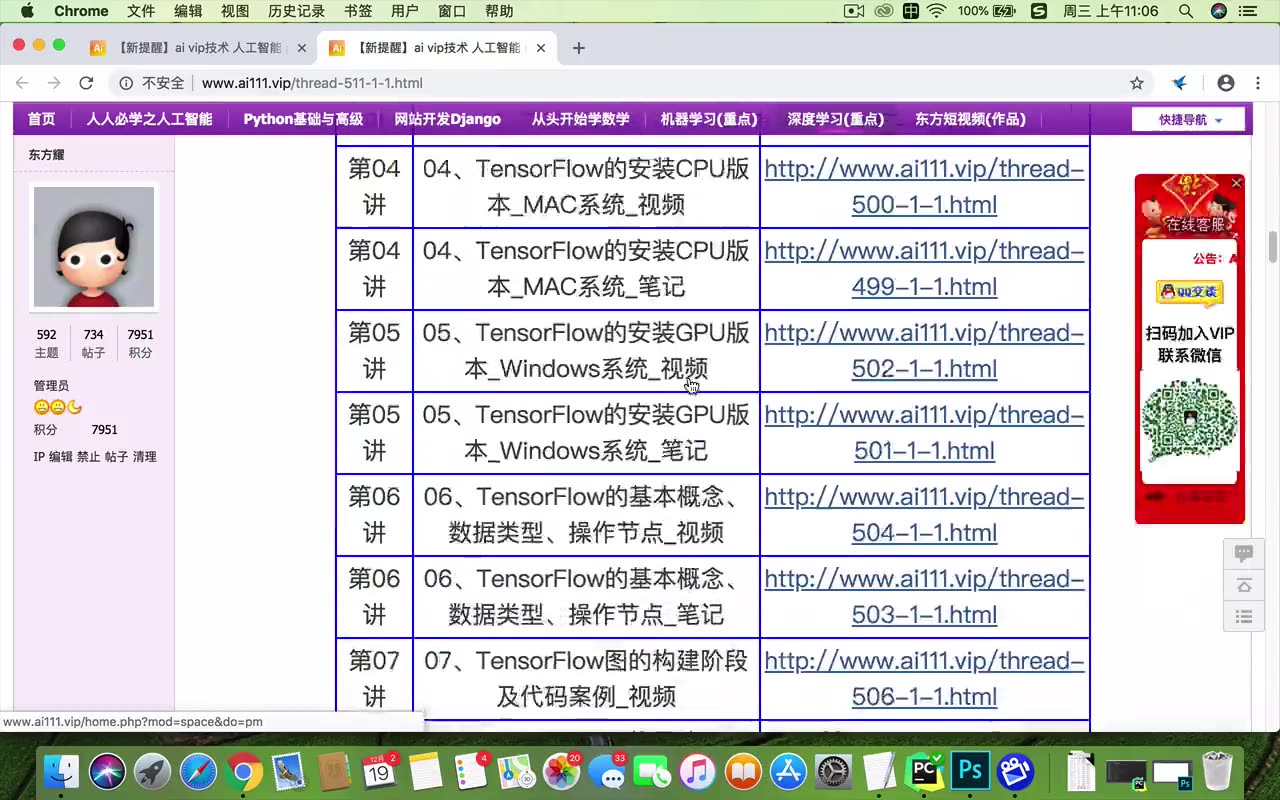Open Photos app in the dock
This screenshot has height=800, width=1280.
(561, 772)
